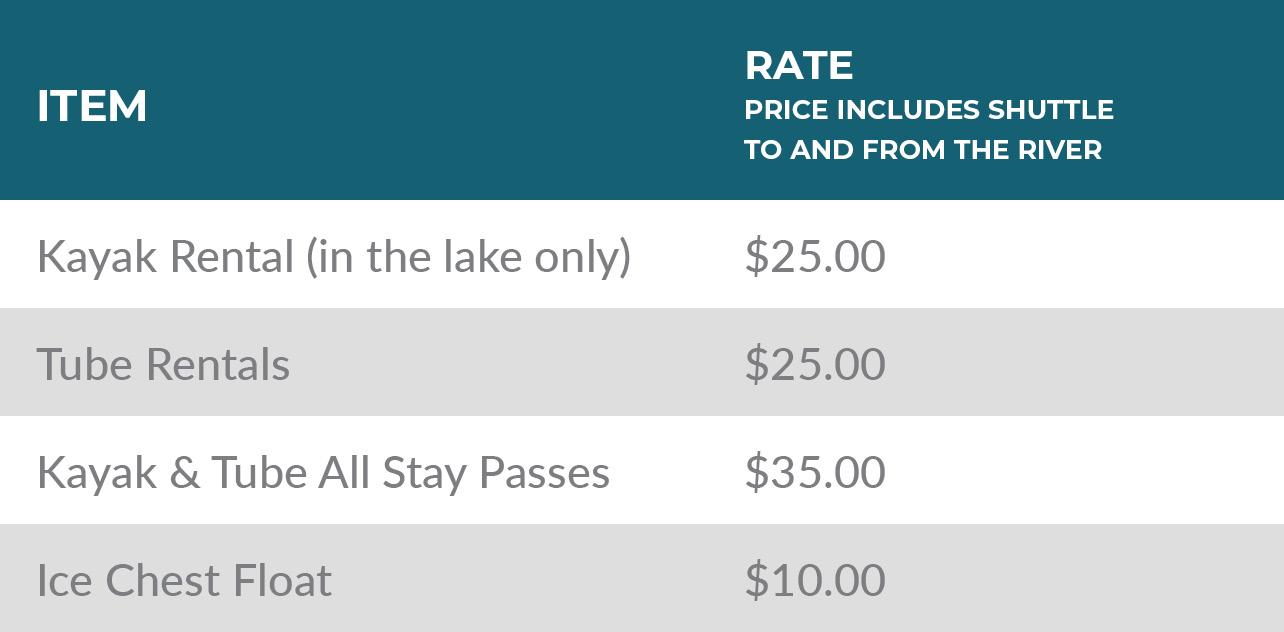Click the RATE column header
The image size is (1284, 632).
tap(798, 66)
